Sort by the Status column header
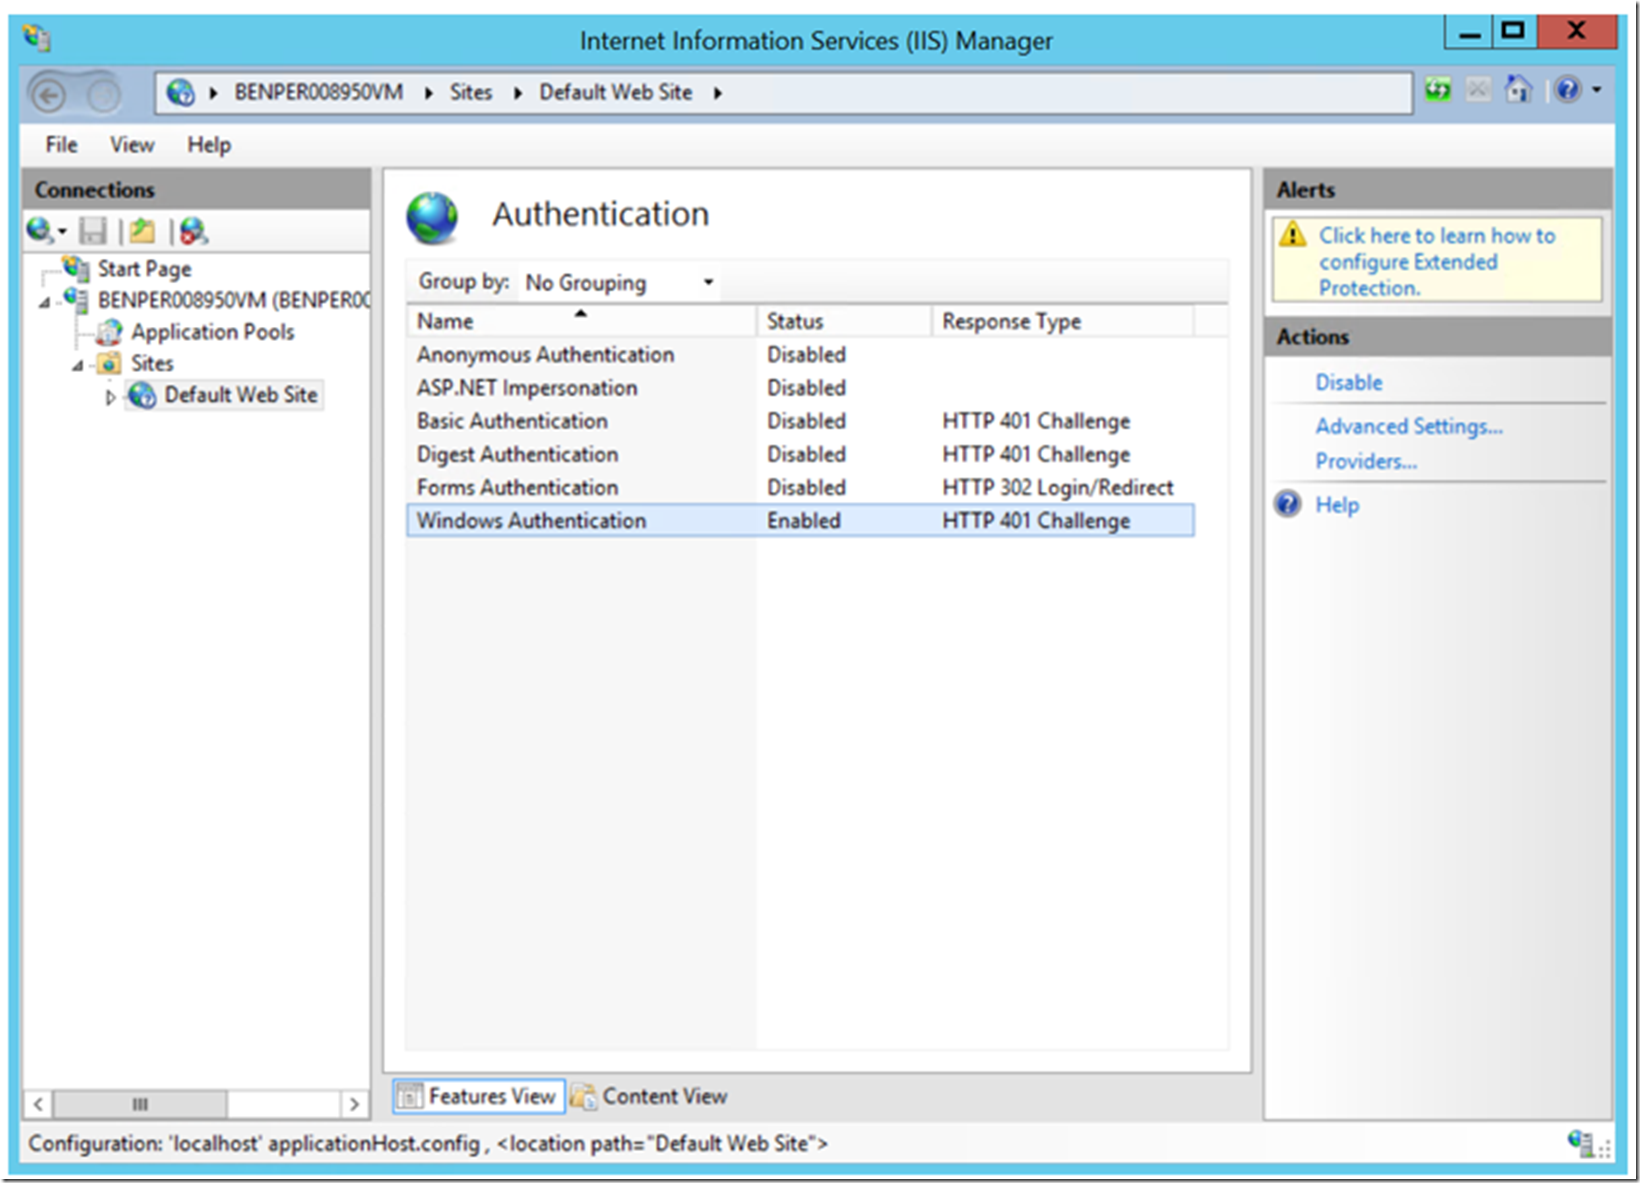The height and width of the screenshot is (1183, 1640). (844, 321)
